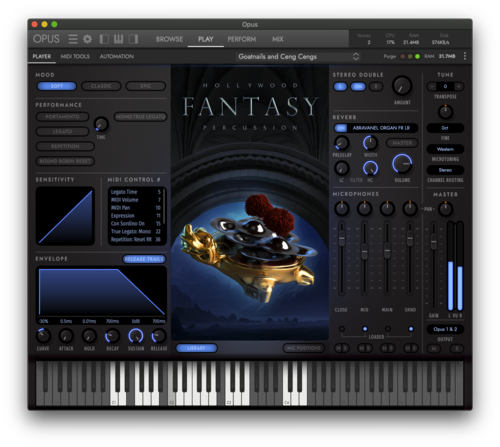
Task: Open the Goatnails and Ceng Cengs instrument selector
Action: point(298,56)
